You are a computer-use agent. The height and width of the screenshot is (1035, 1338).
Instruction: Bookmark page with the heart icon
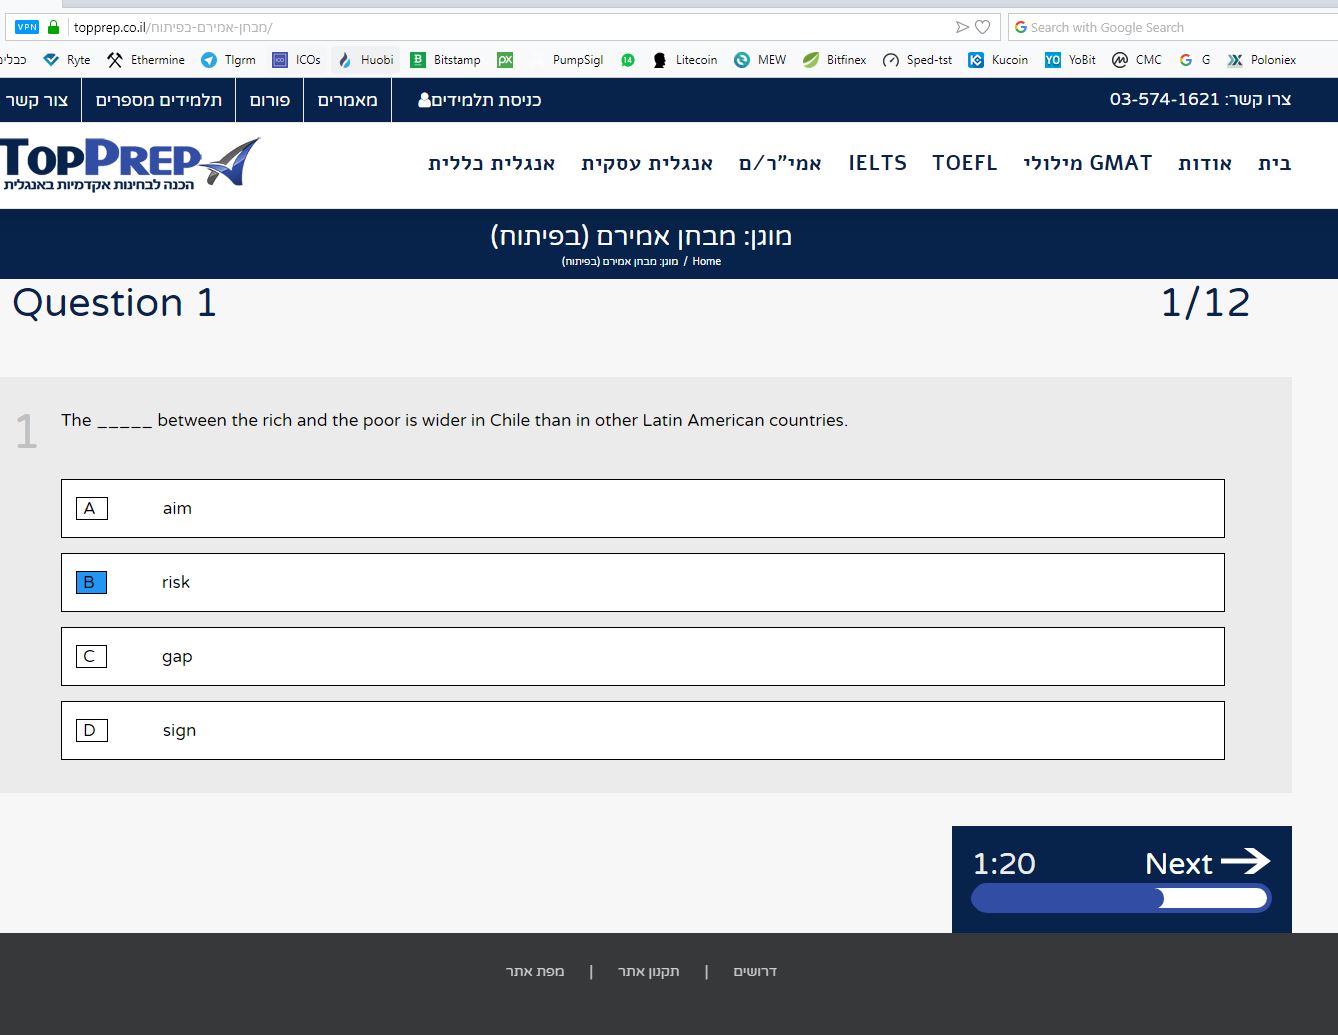point(983,27)
